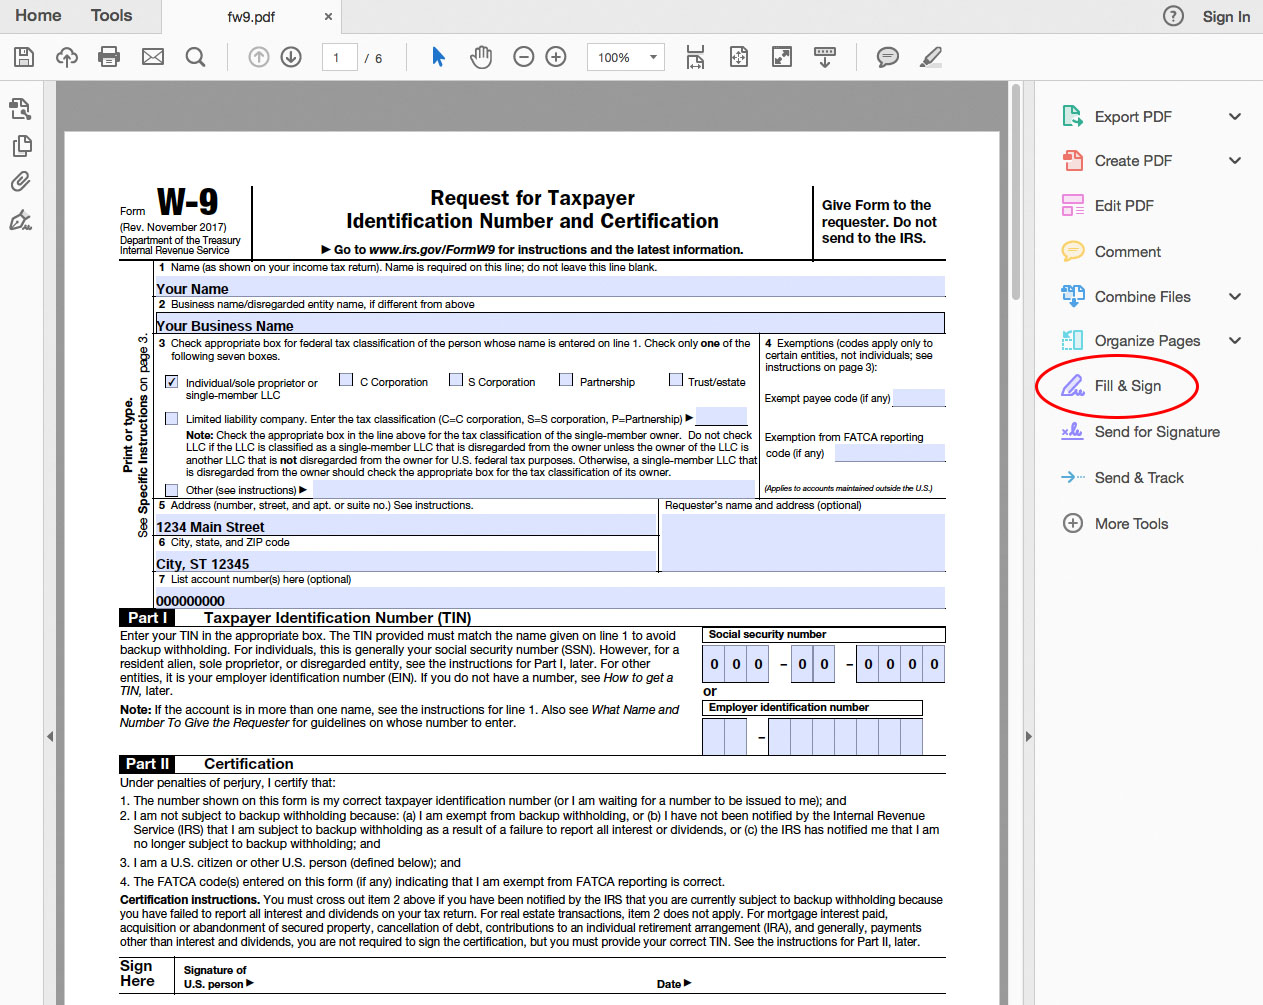
Task: Close the fw9.pdf tab
Action: (x=328, y=17)
